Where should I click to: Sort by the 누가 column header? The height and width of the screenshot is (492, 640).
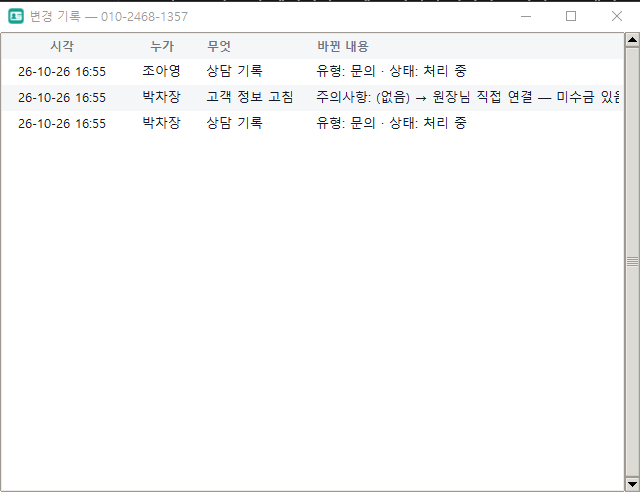point(162,46)
